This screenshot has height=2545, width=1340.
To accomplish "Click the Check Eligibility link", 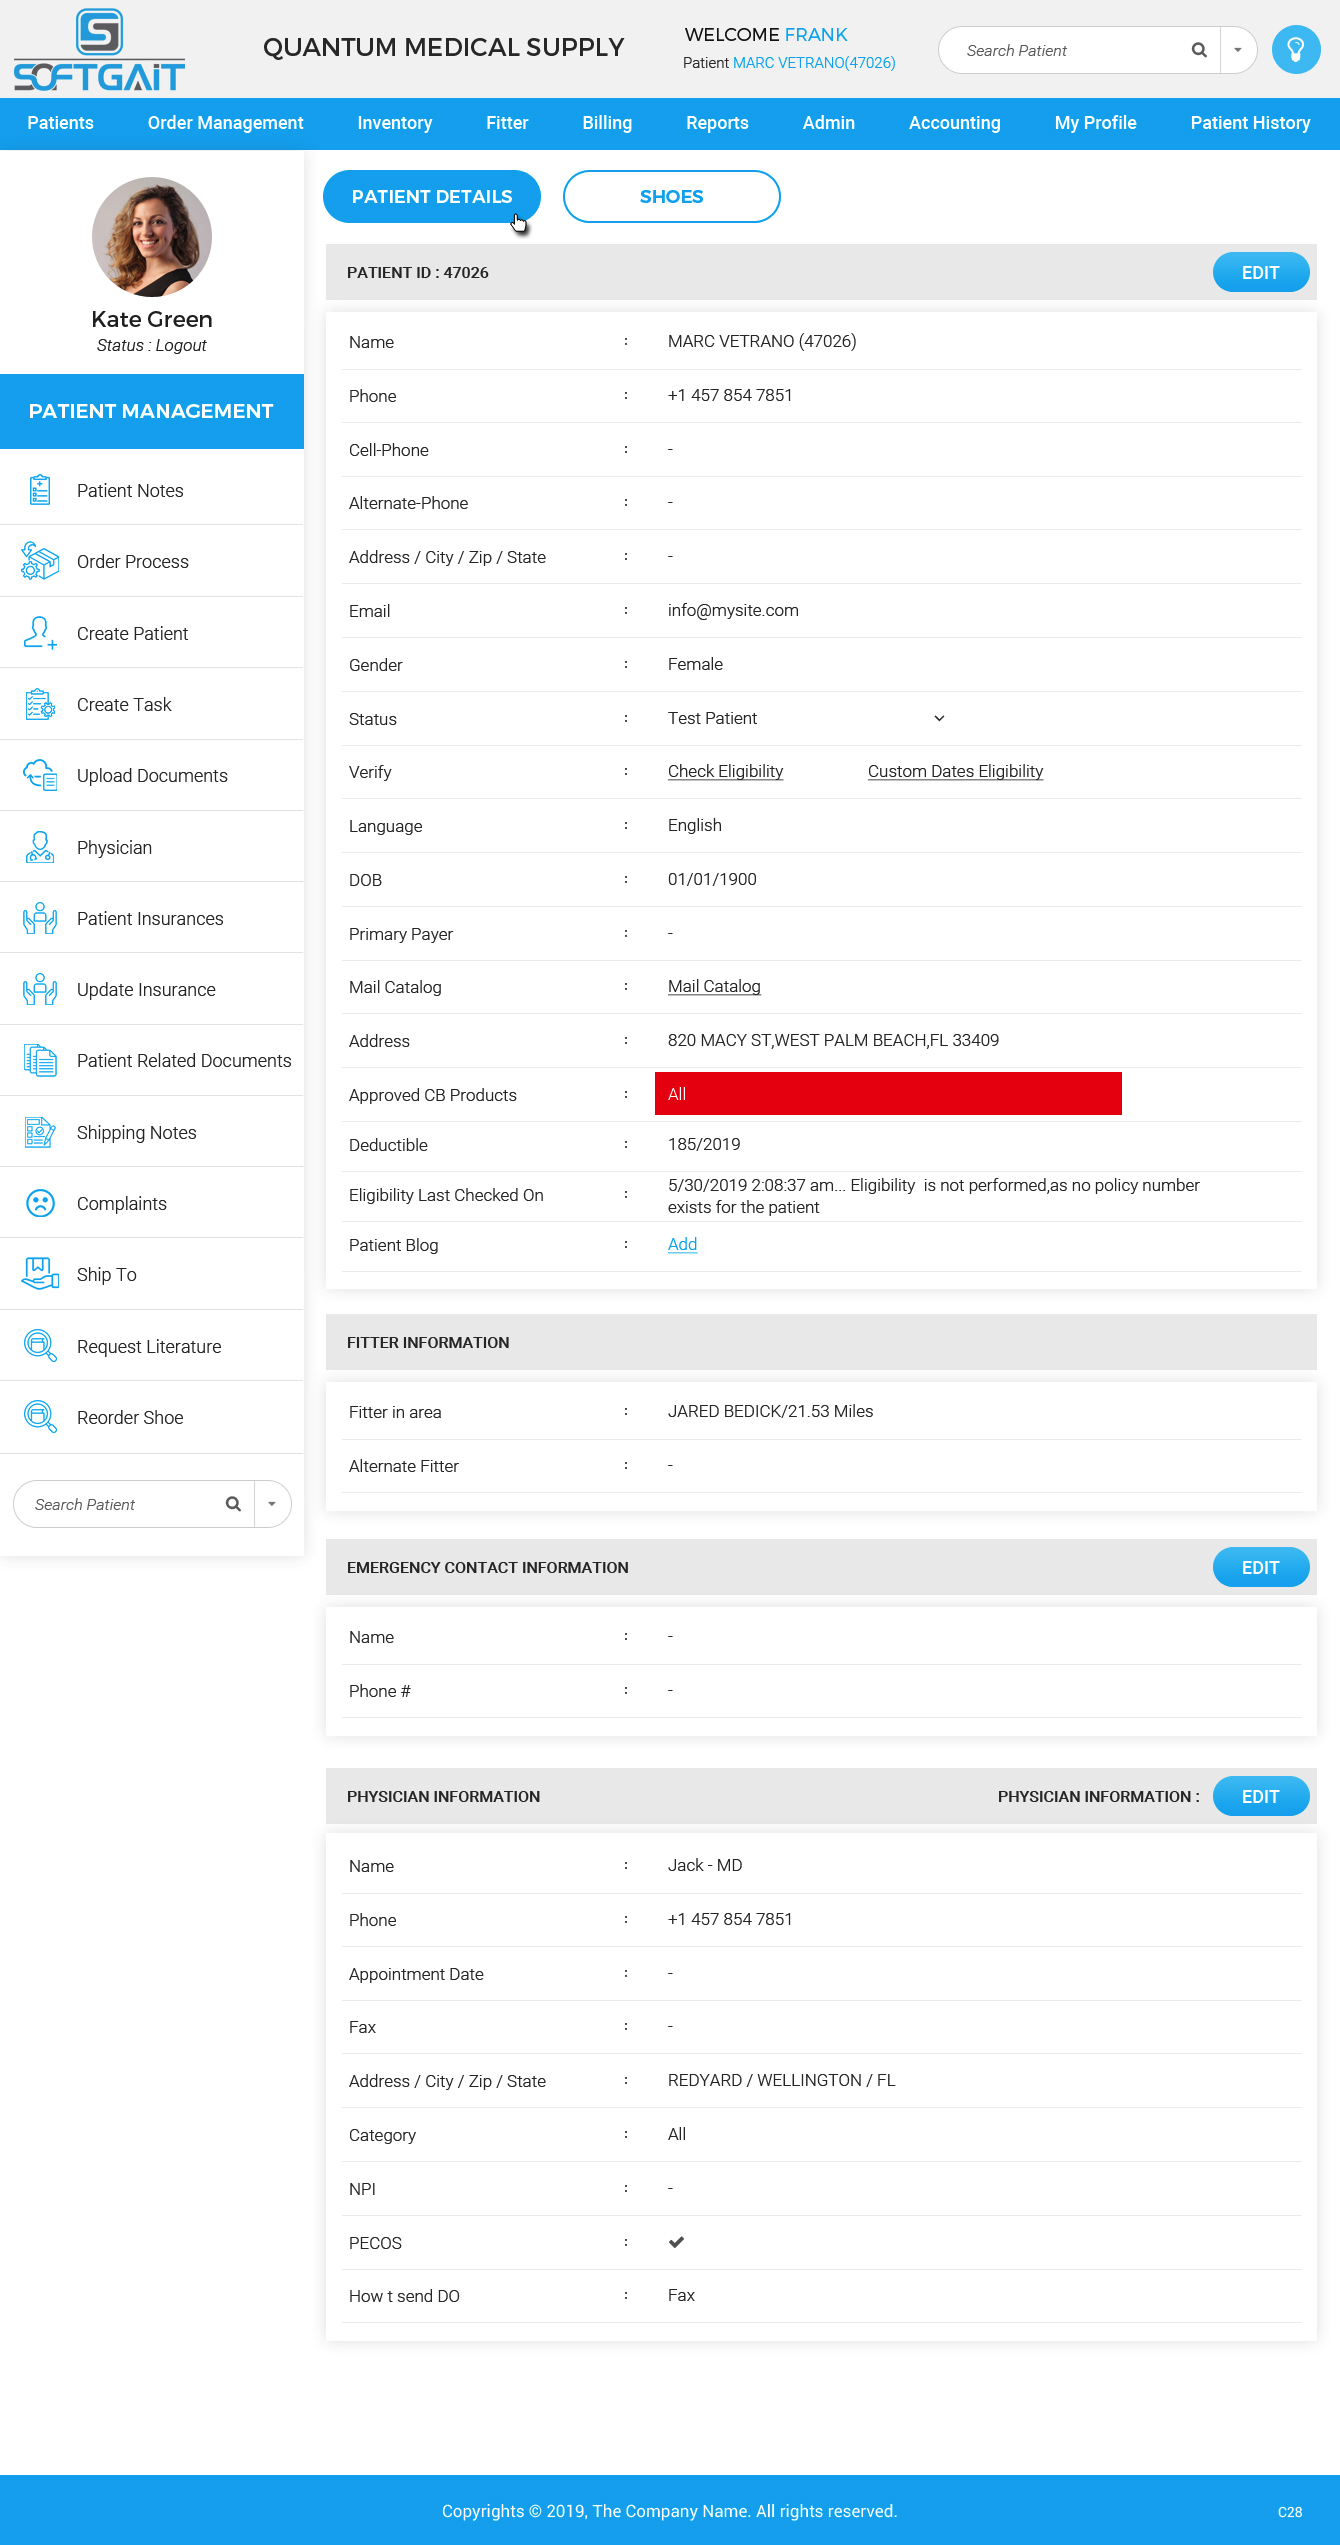I will pyautogui.click(x=725, y=771).
